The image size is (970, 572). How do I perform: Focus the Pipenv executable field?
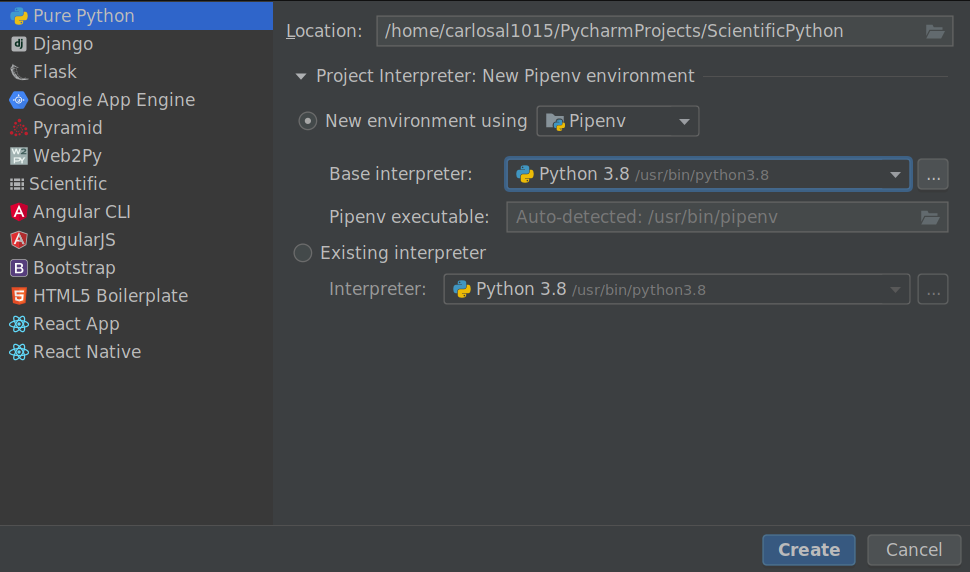click(727, 217)
